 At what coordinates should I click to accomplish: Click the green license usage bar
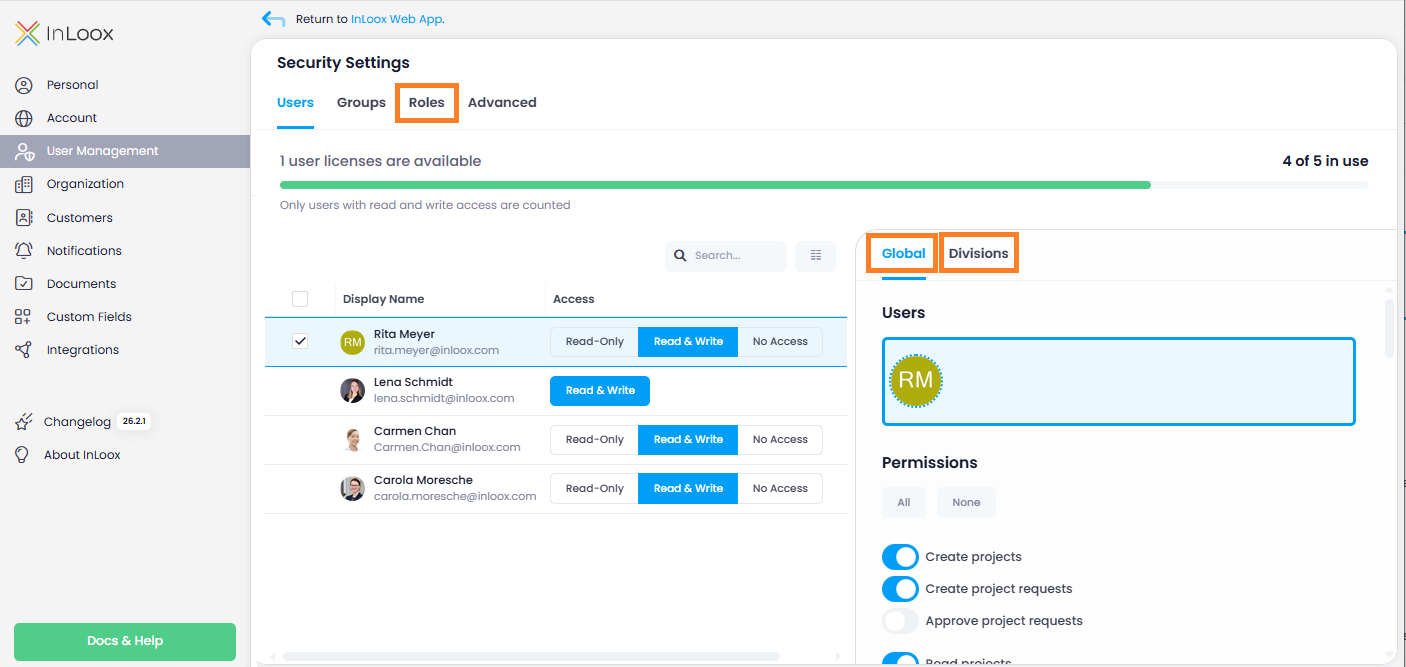(x=715, y=185)
